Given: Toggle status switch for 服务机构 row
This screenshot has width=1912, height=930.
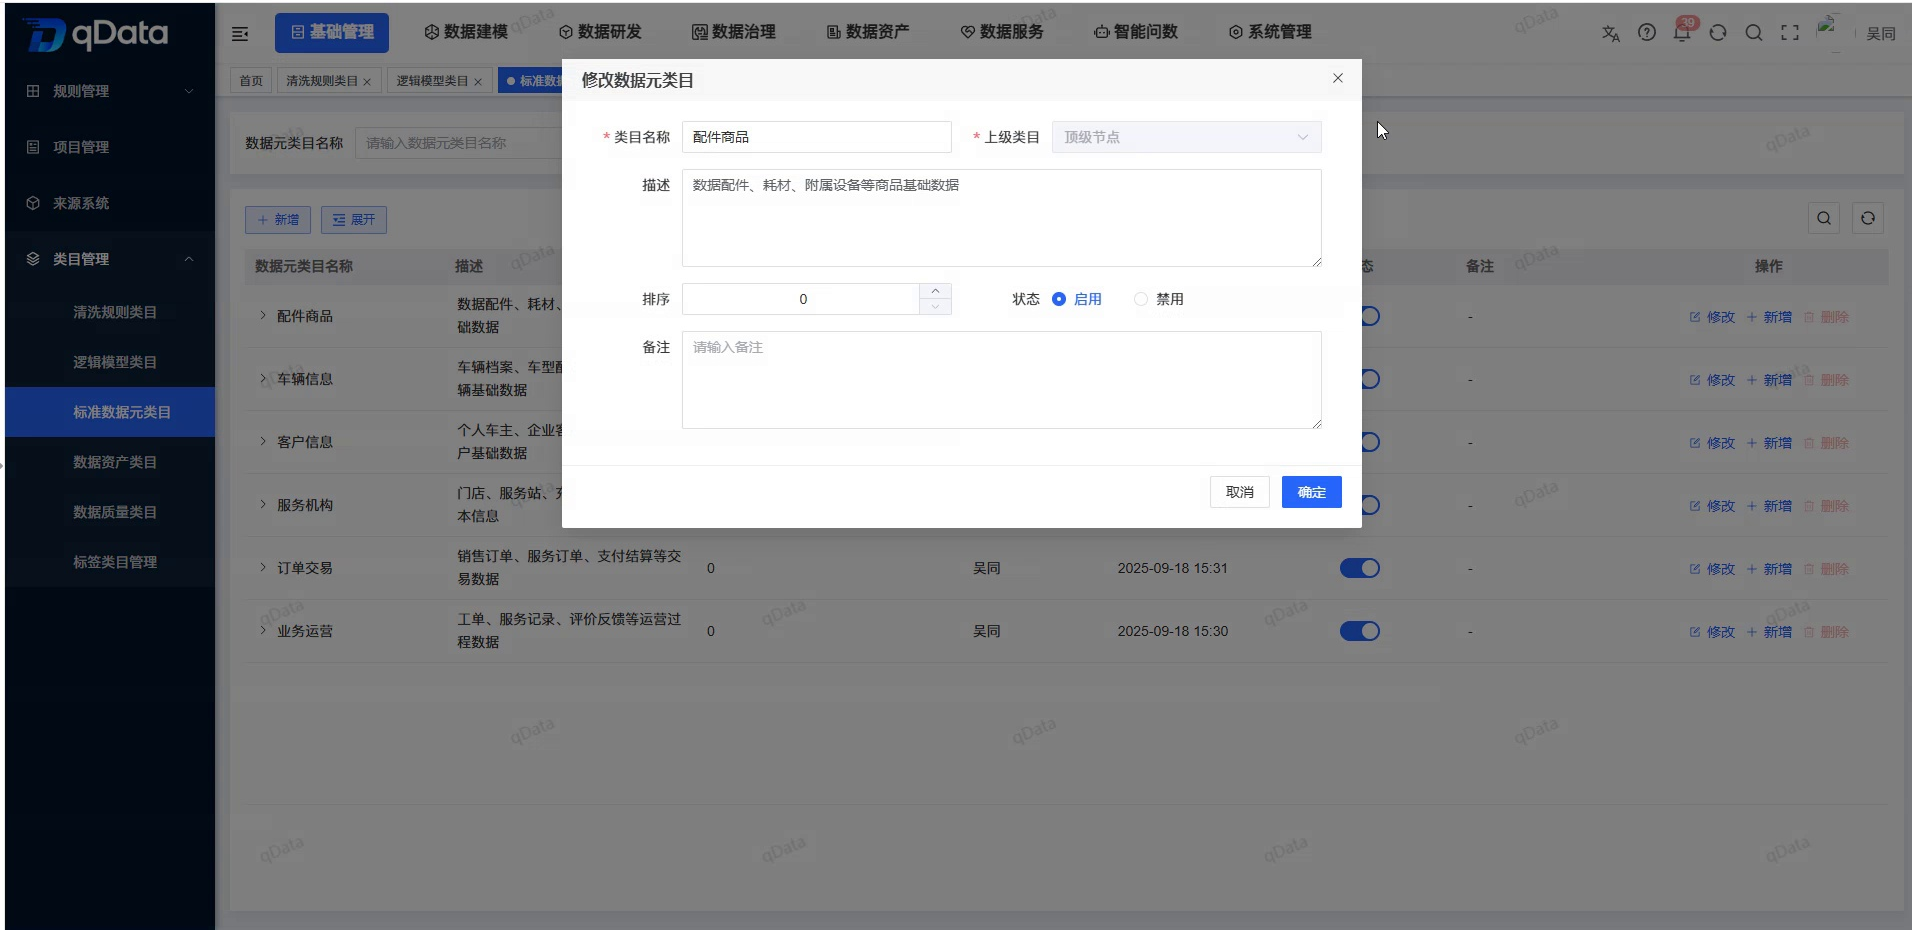Looking at the screenshot, I should tap(1370, 505).
